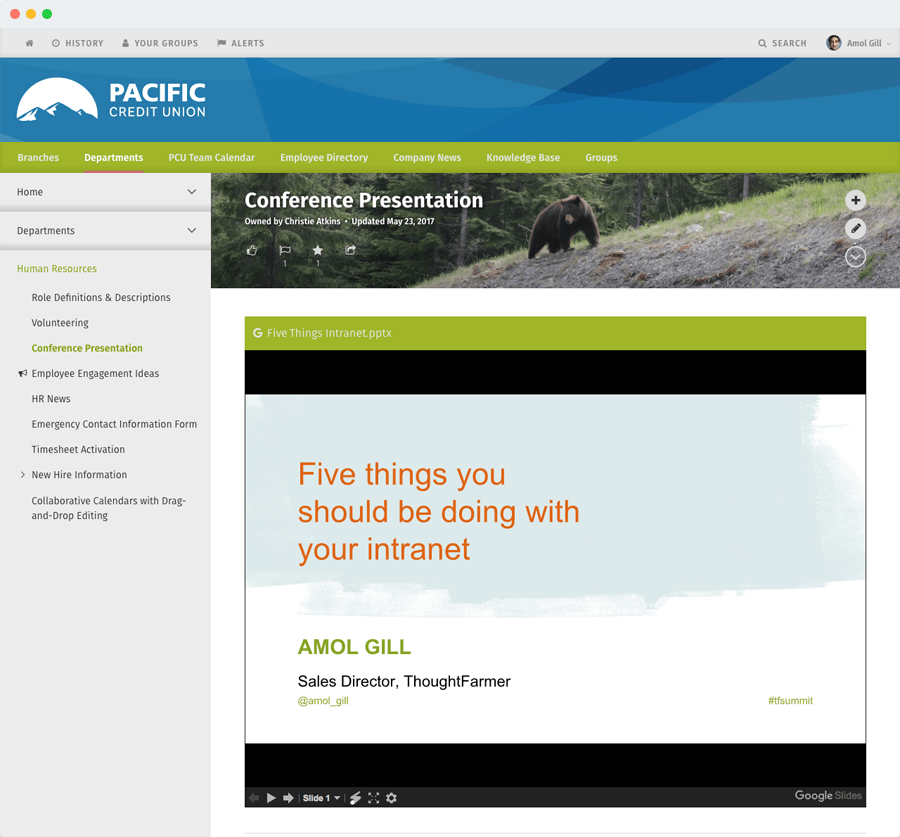Open the Human Resources sidebar link
This screenshot has height=837, width=900.
click(57, 269)
